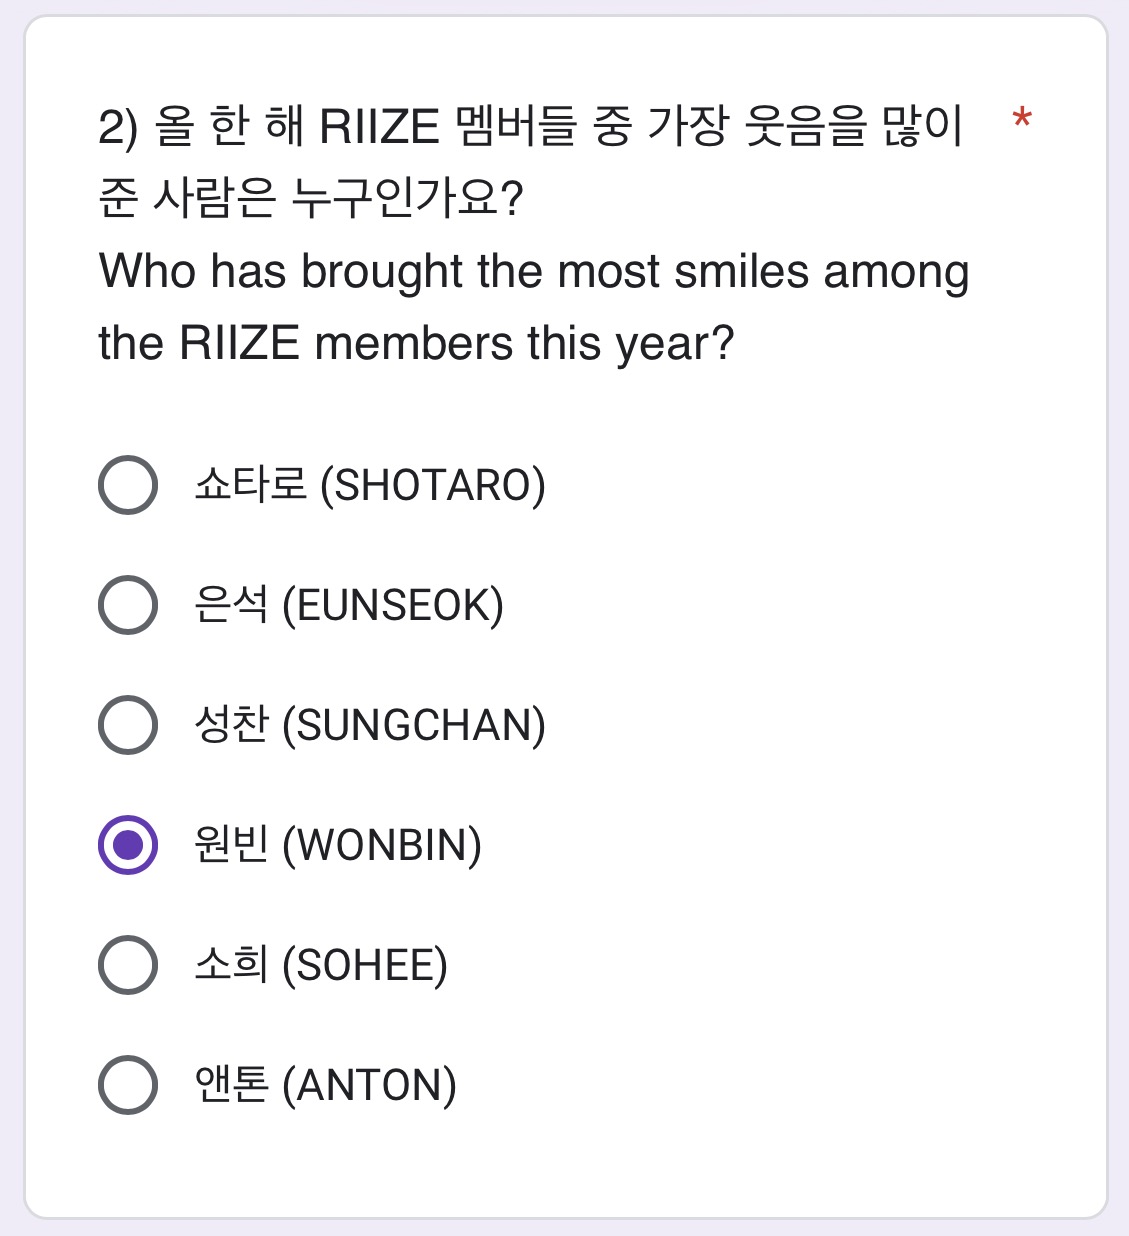Click the 앤톤 (ANTON) option text
Image resolution: width=1129 pixels, height=1236 pixels.
point(326,1085)
